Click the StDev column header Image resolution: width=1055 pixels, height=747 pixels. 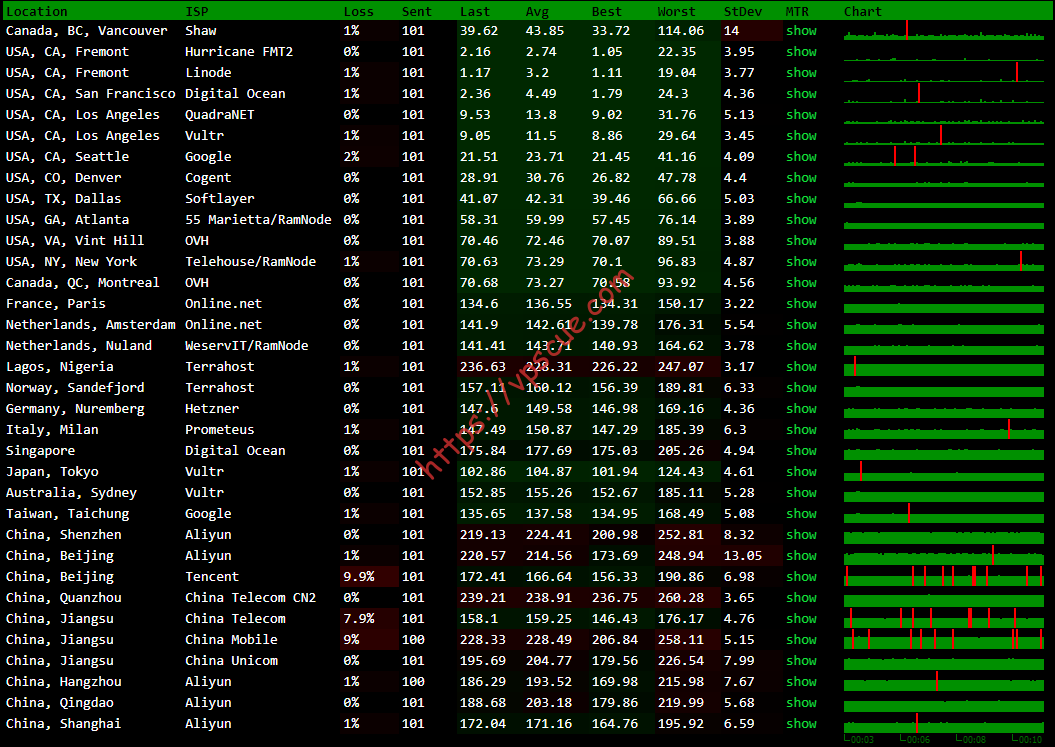pos(743,11)
